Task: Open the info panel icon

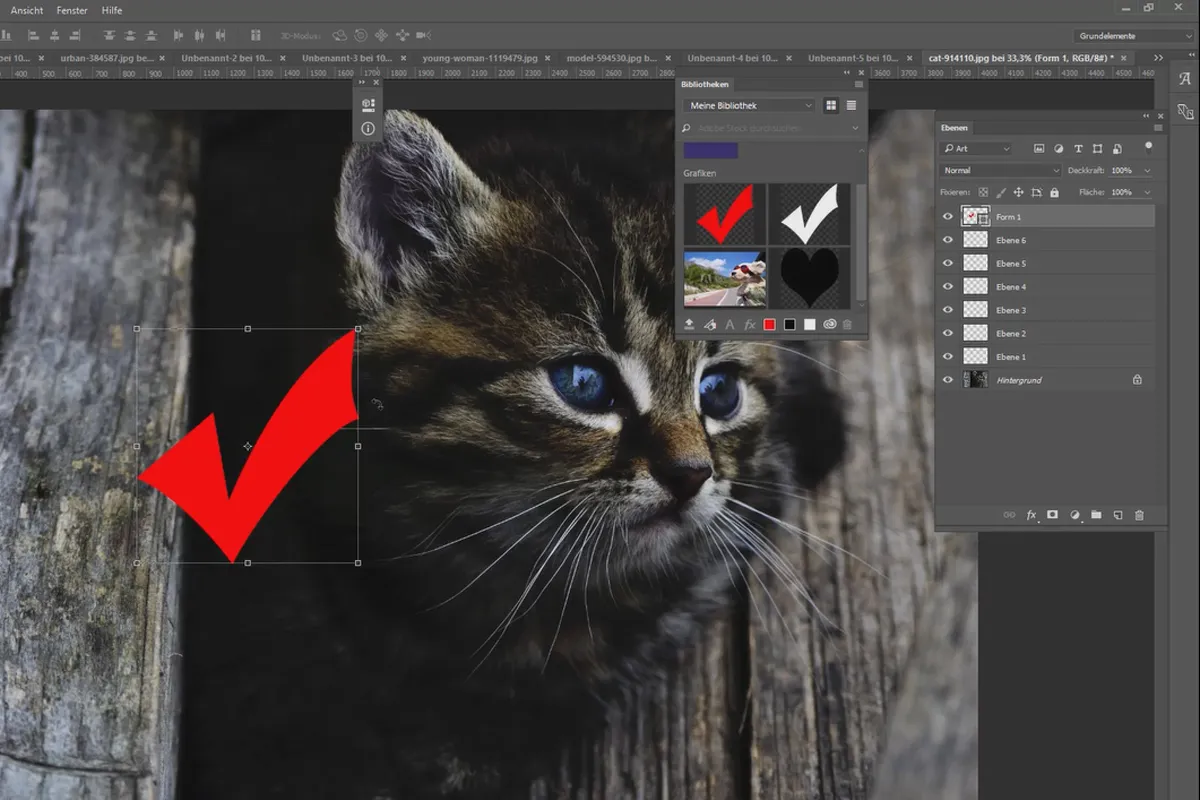Action: (x=368, y=129)
